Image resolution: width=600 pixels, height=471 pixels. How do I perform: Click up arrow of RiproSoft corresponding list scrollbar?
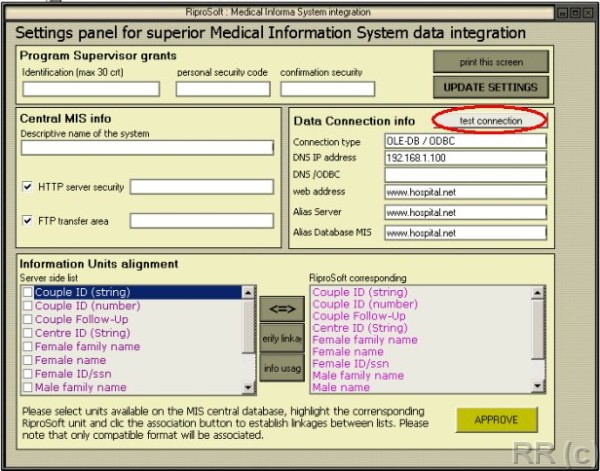[538, 293]
